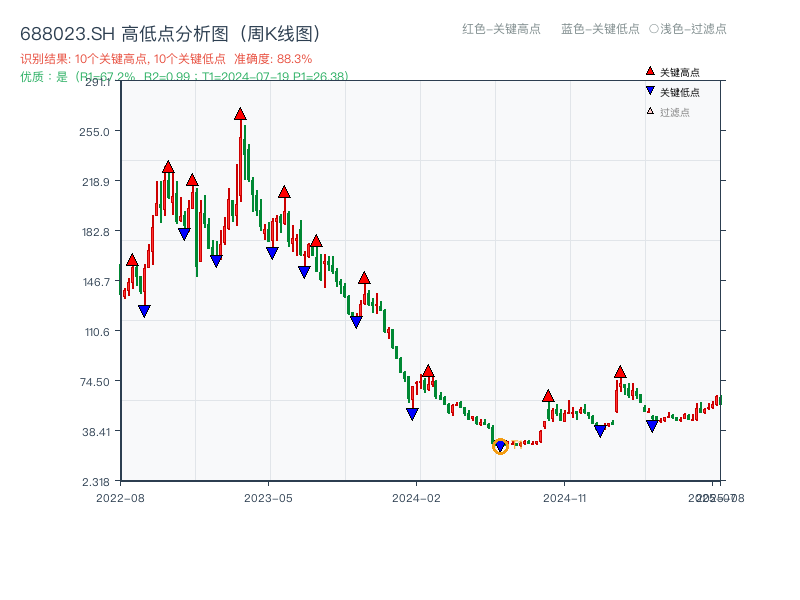The image size is (800, 600).
Task: Click the 2024-02 date label on x-axis
Action: (417, 495)
